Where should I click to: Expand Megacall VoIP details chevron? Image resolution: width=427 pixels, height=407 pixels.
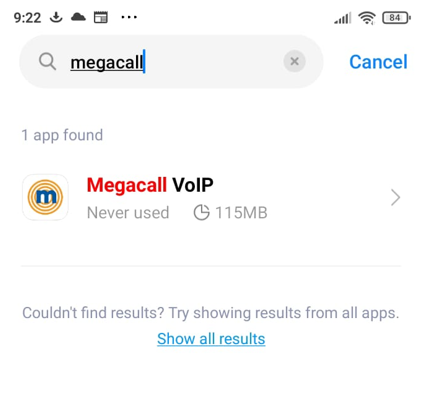coord(395,198)
